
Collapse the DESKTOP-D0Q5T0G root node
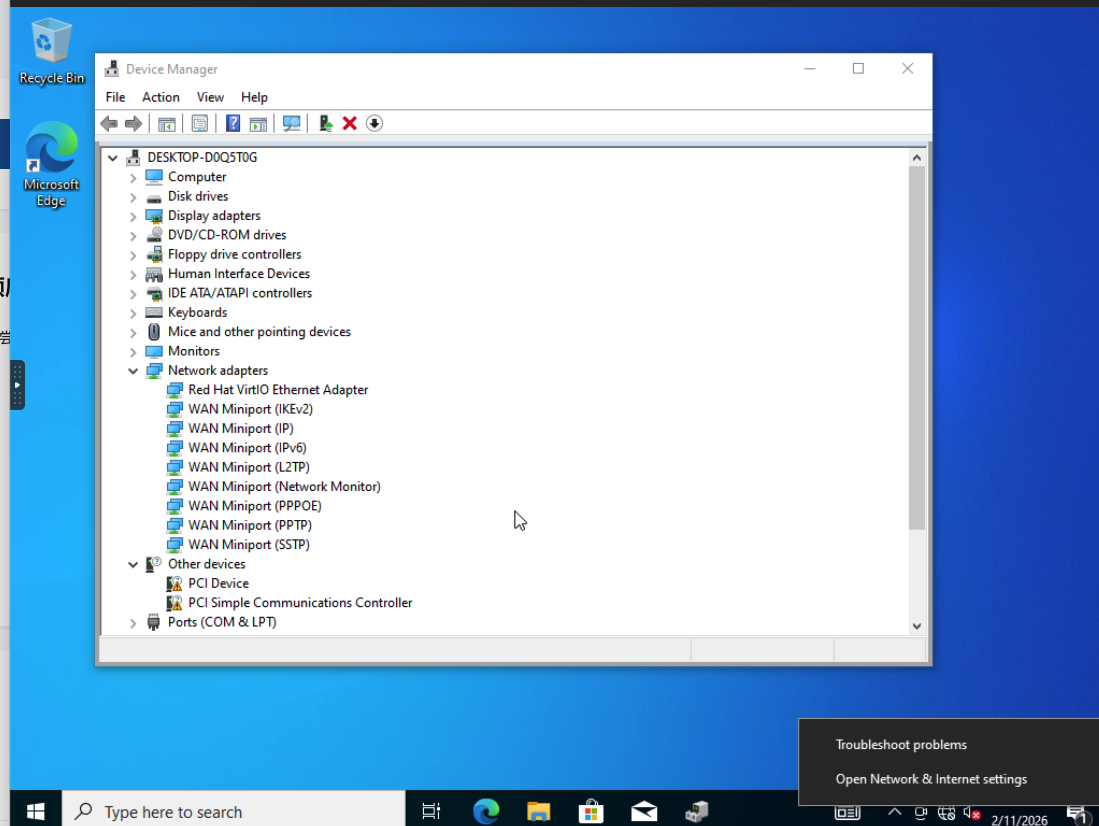(x=113, y=158)
